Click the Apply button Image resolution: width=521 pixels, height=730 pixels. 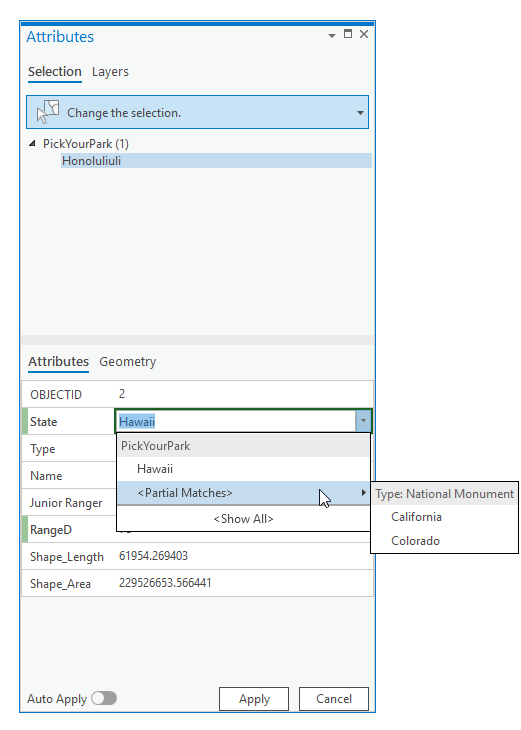click(254, 699)
